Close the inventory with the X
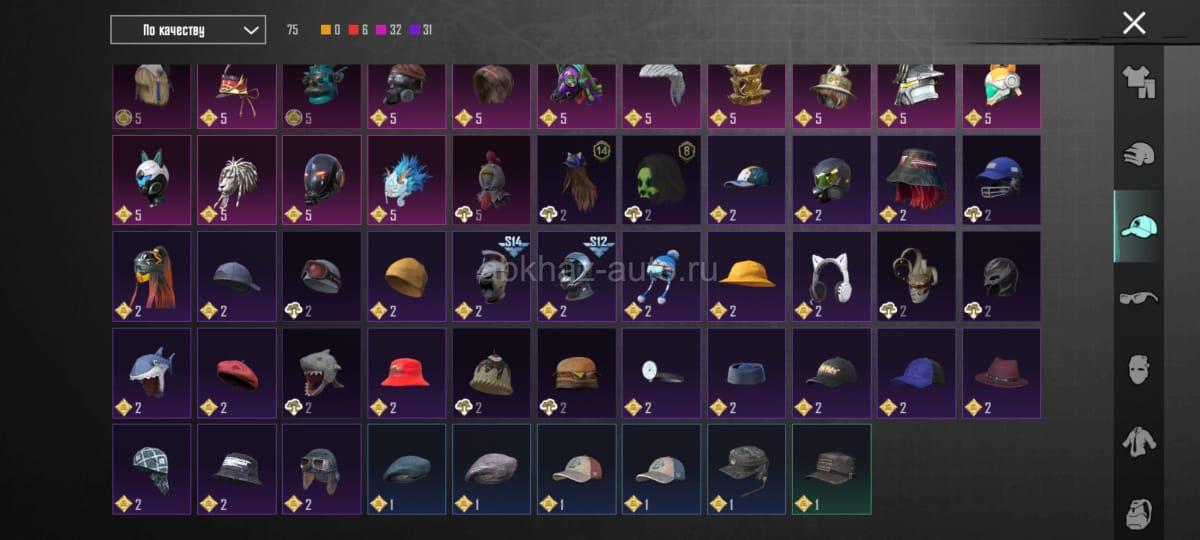The height and width of the screenshot is (540, 1200). coord(1134,23)
